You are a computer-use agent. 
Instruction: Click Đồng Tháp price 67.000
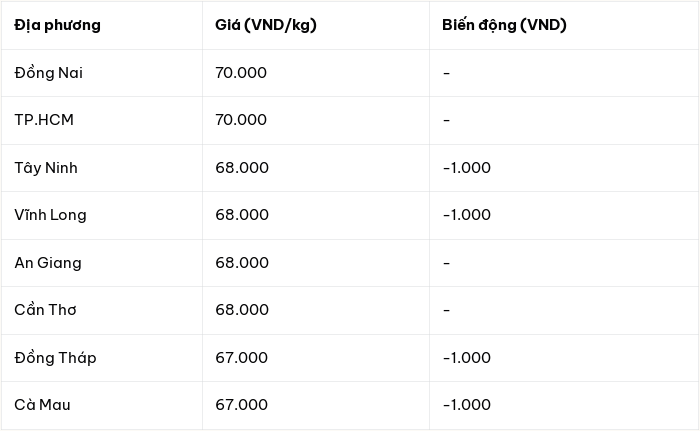[x=242, y=358]
